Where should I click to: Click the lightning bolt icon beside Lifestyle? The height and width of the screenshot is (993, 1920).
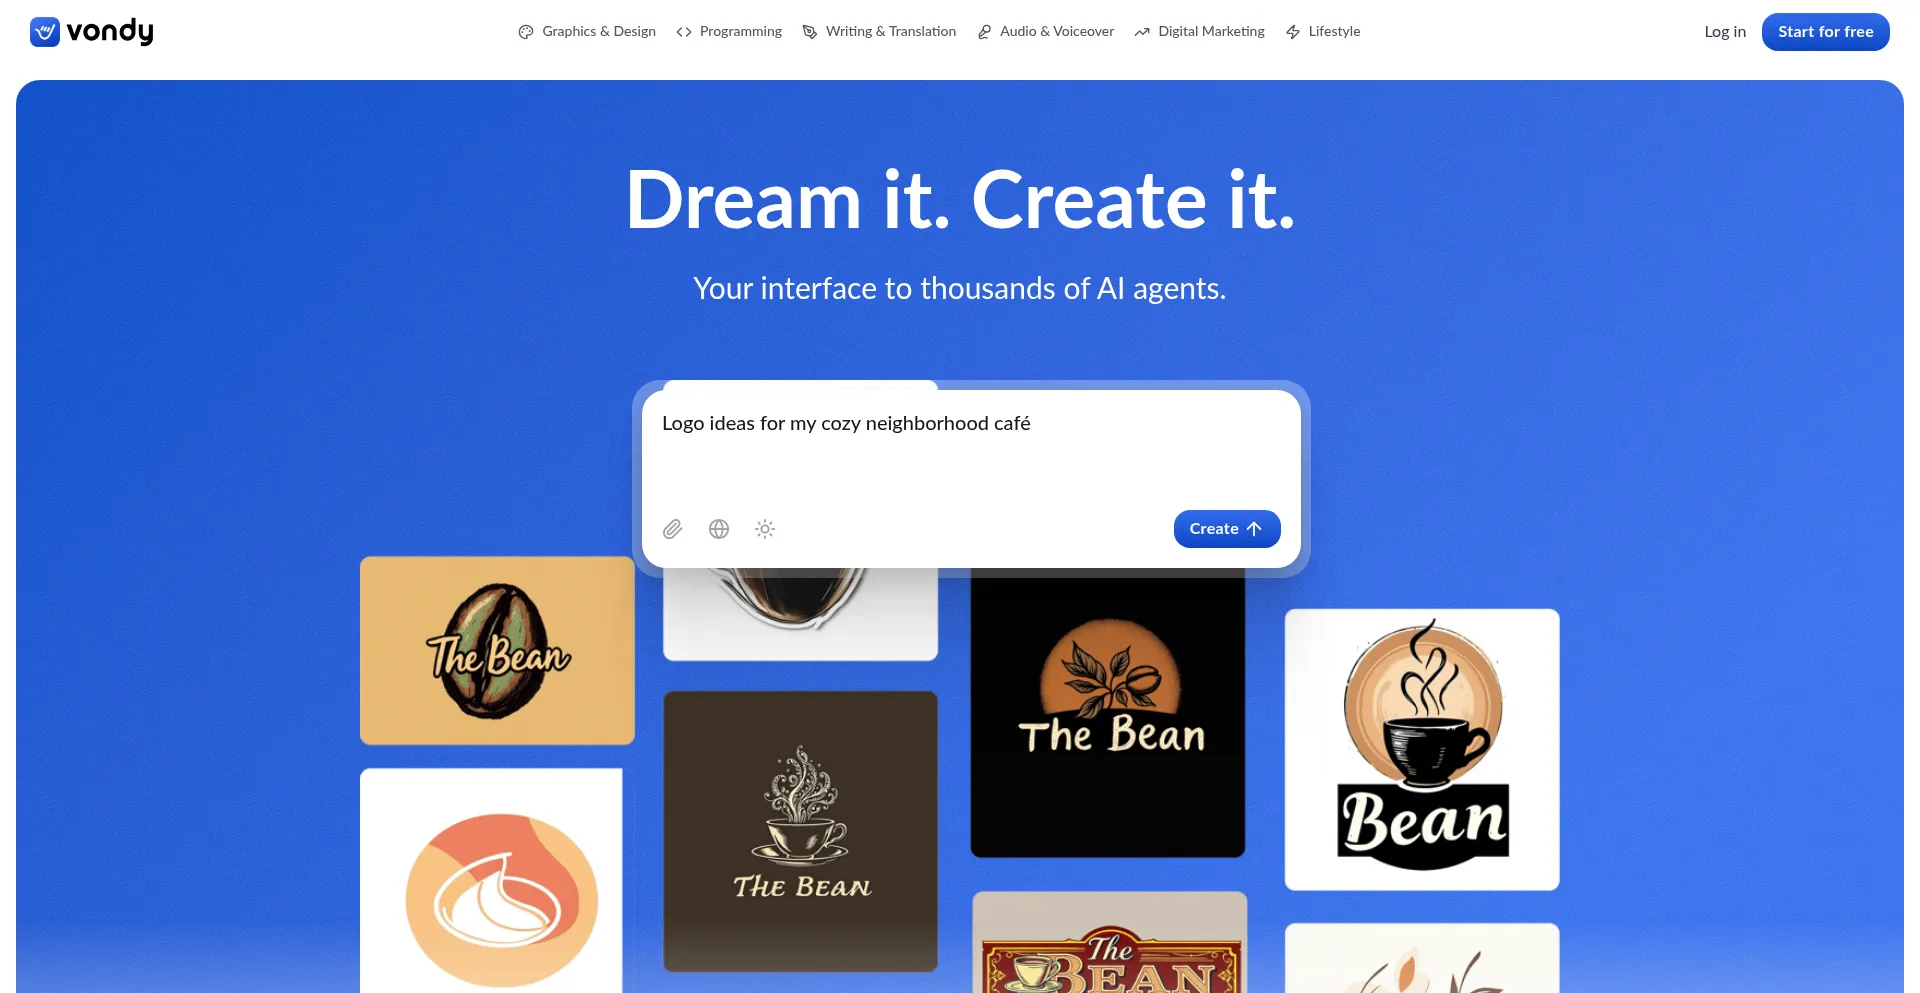tap(1293, 32)
